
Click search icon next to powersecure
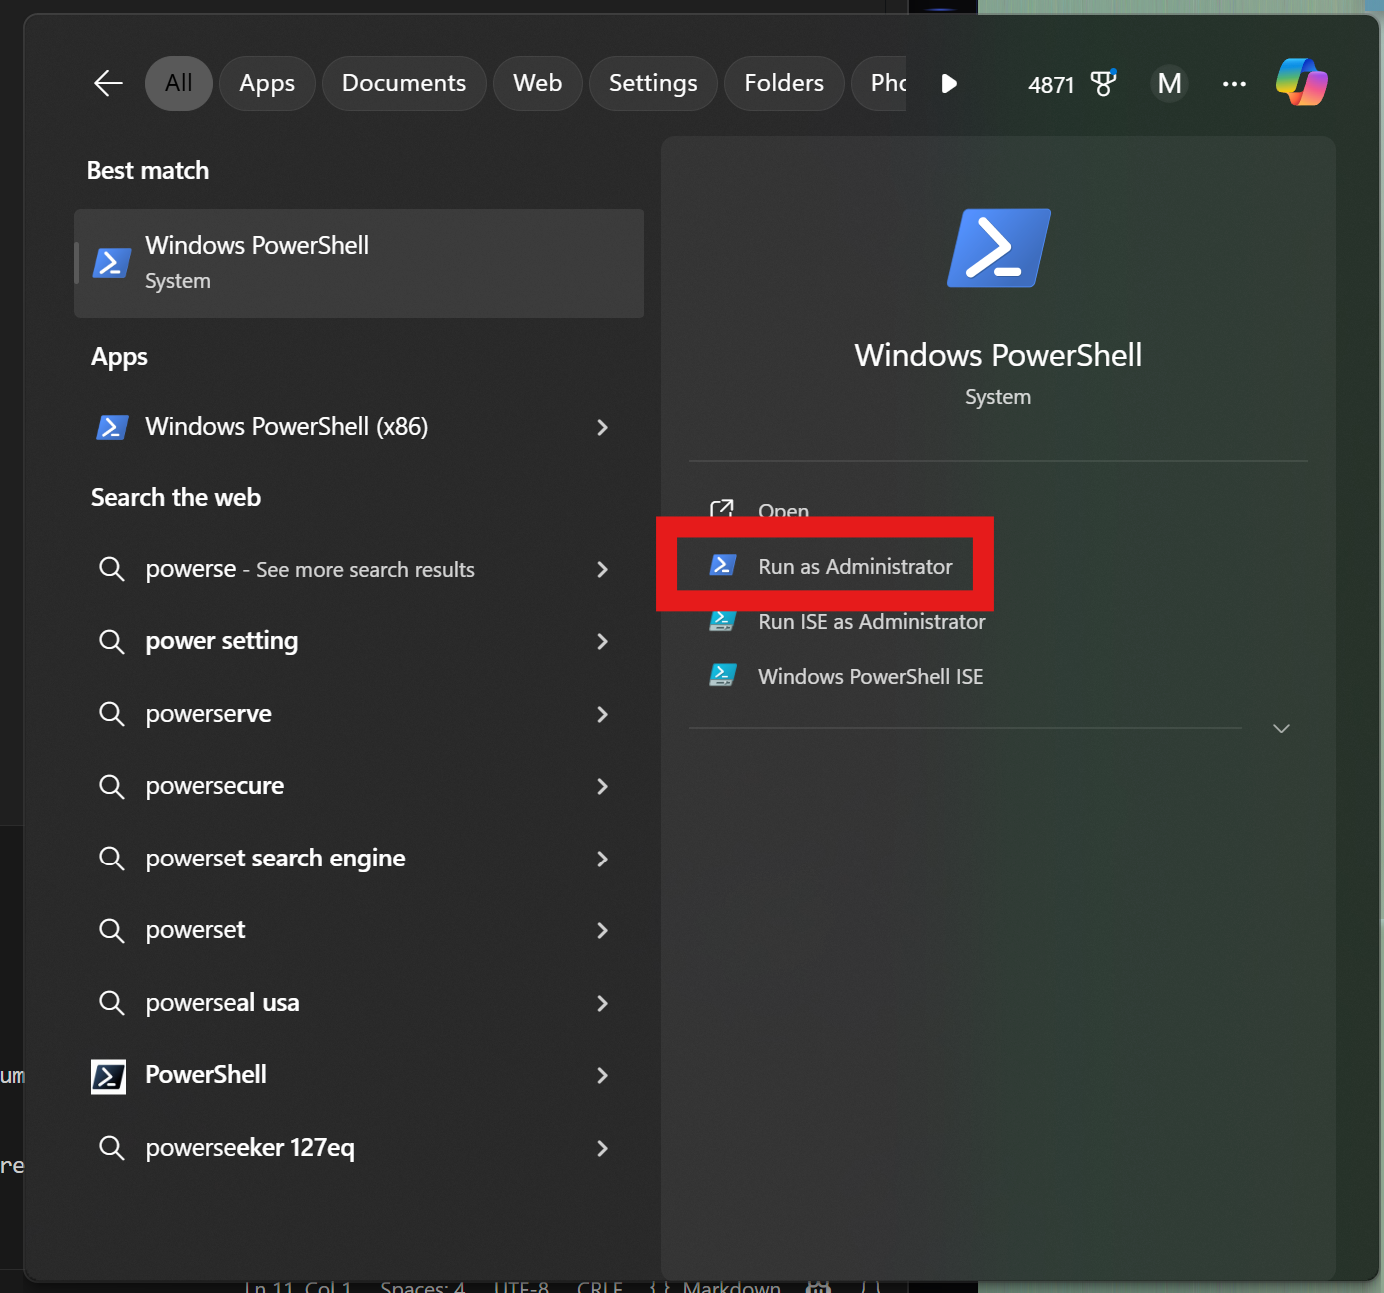111,786
